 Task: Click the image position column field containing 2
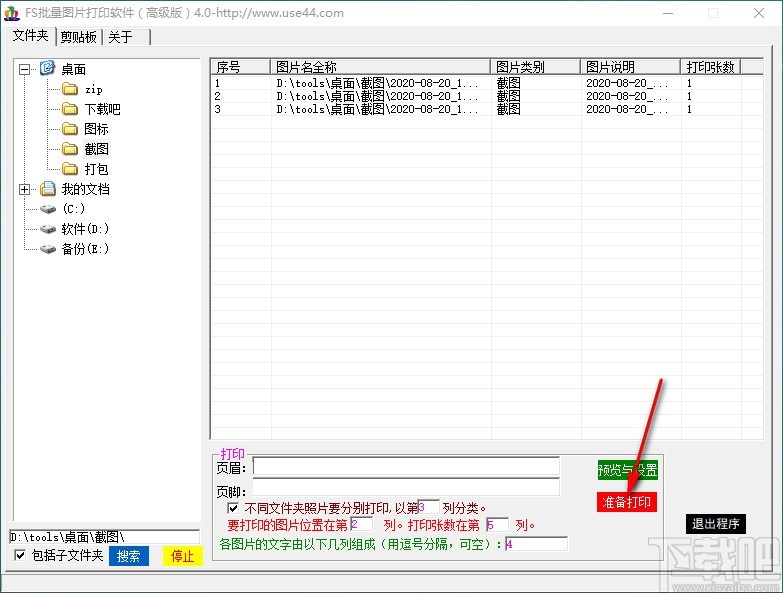tap(362, 525)
